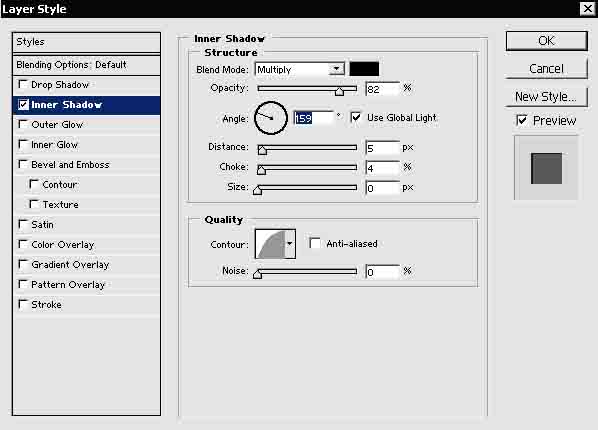Screen dimensions: 598x430
Task: Enable the Satin checkbox
Action: tap(23, 224)
